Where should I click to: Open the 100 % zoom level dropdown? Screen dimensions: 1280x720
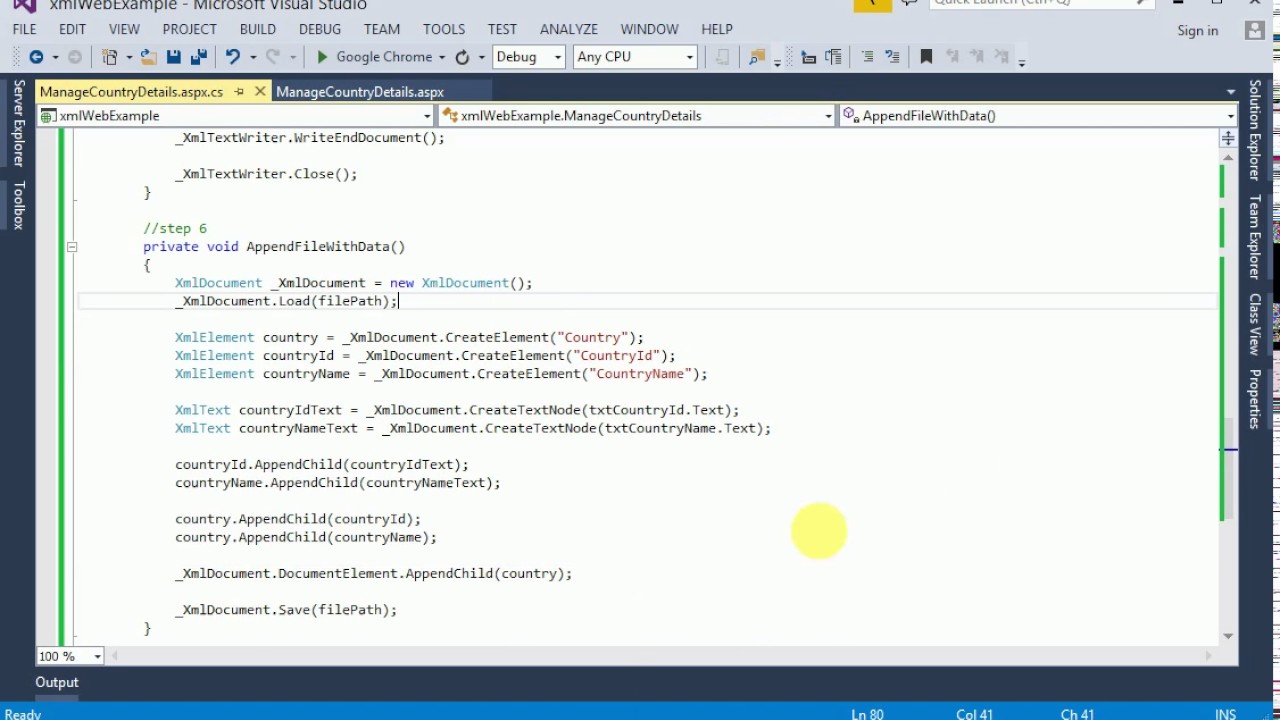[x=70, y=656]
